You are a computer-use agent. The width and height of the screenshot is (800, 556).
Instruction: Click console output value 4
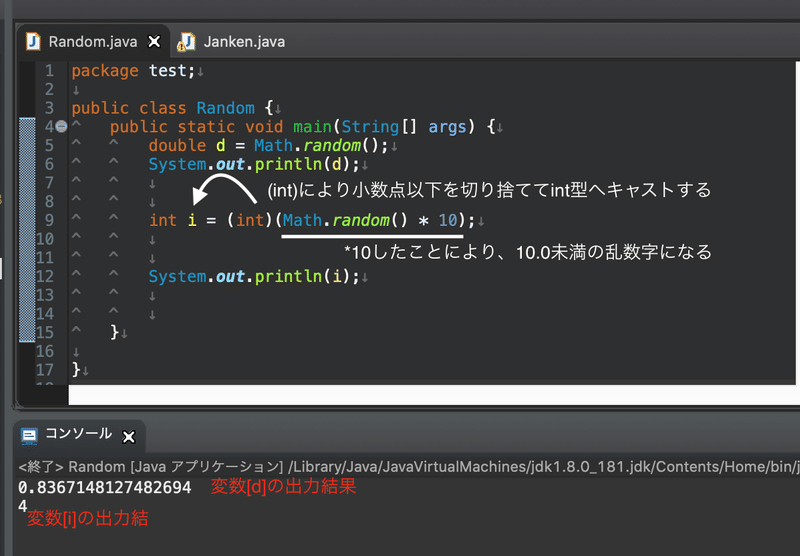click(x=22, y=506)
